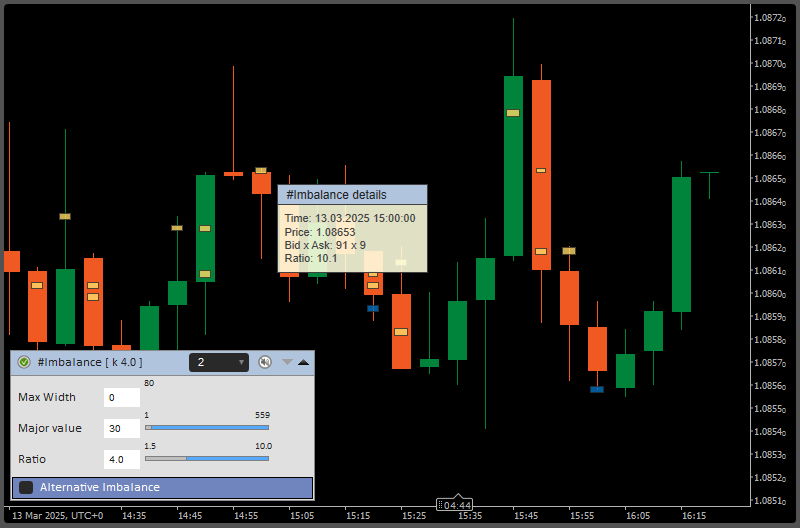Click the 15:05 time label on axis
This screenshot has width=800, height=528.
click(x=302, y=516)
